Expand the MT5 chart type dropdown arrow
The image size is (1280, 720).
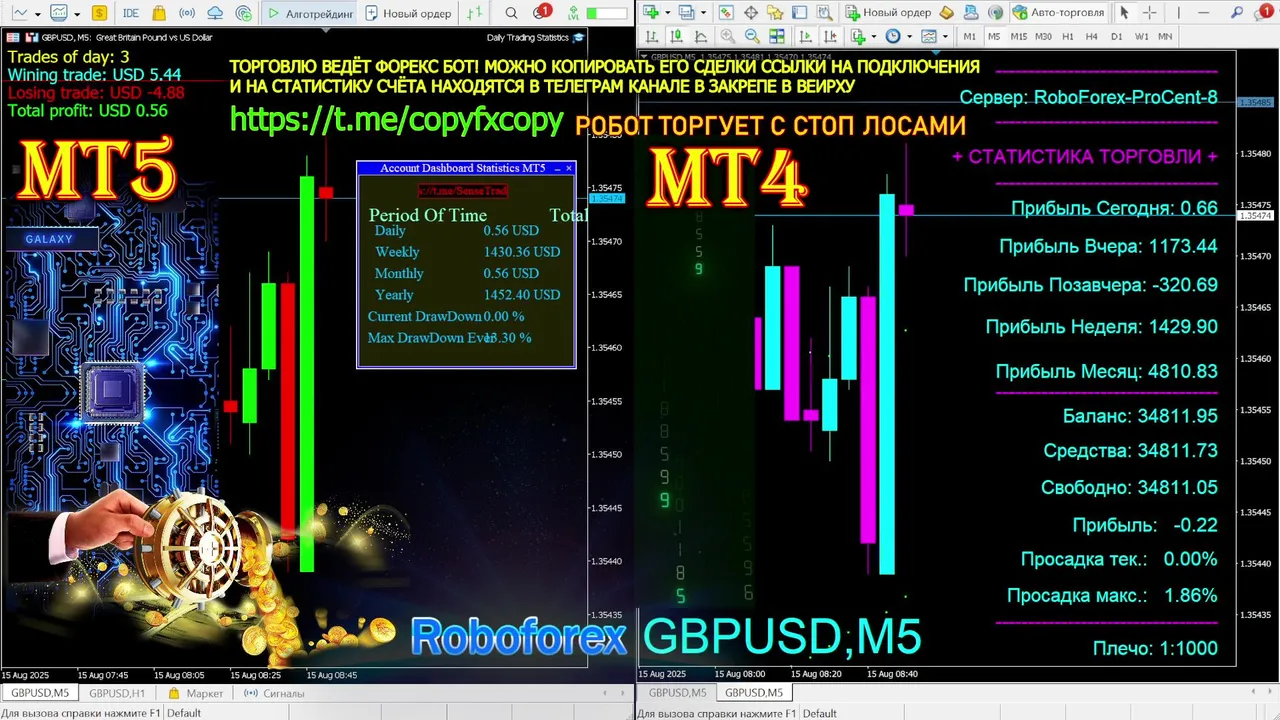point(38,15)
